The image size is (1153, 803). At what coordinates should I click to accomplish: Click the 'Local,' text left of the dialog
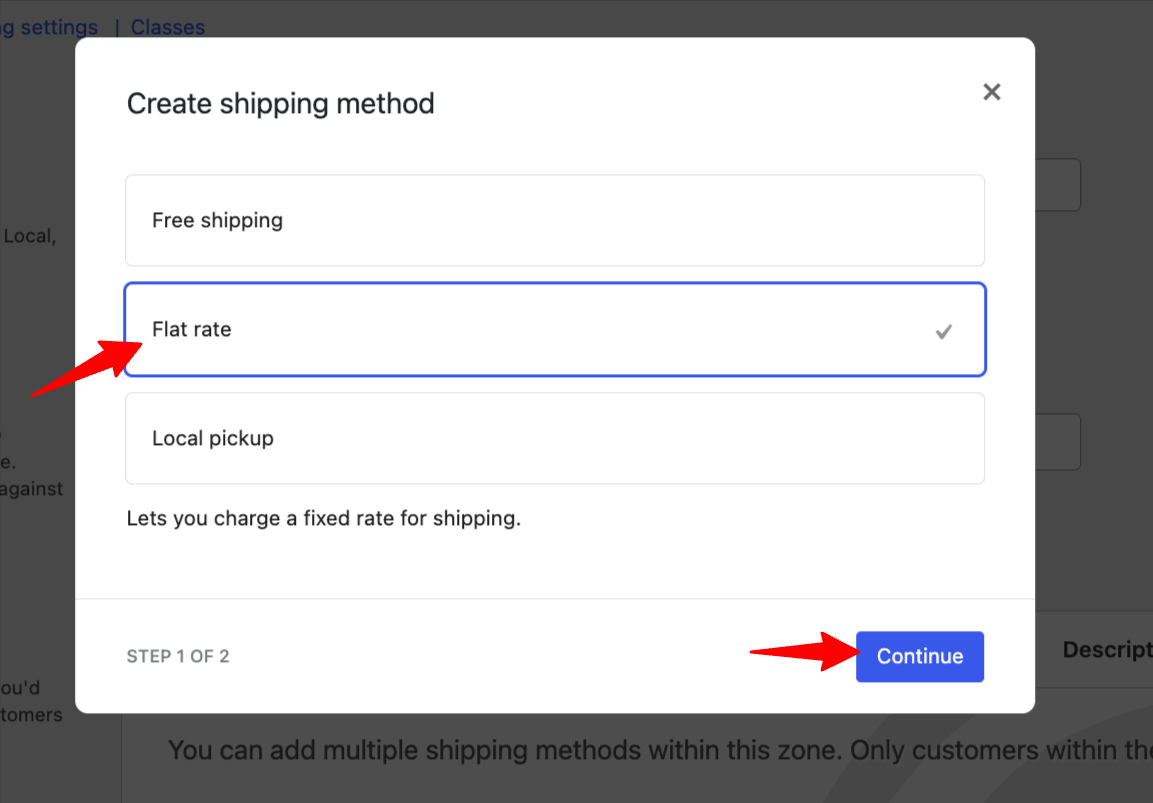(x=31, y=237)
